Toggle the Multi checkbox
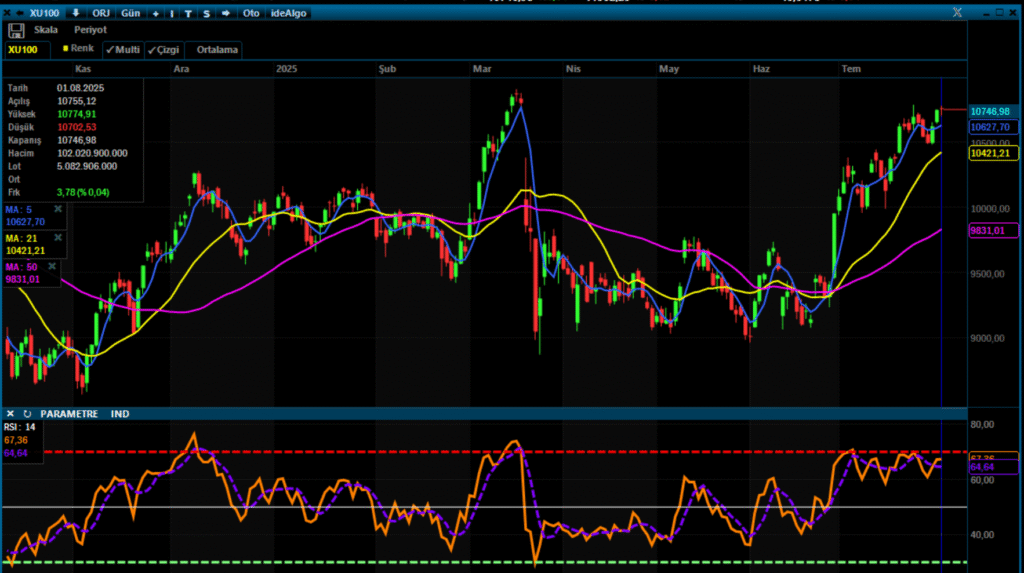Screen dimensions: 1024x573 pos(123,50)
